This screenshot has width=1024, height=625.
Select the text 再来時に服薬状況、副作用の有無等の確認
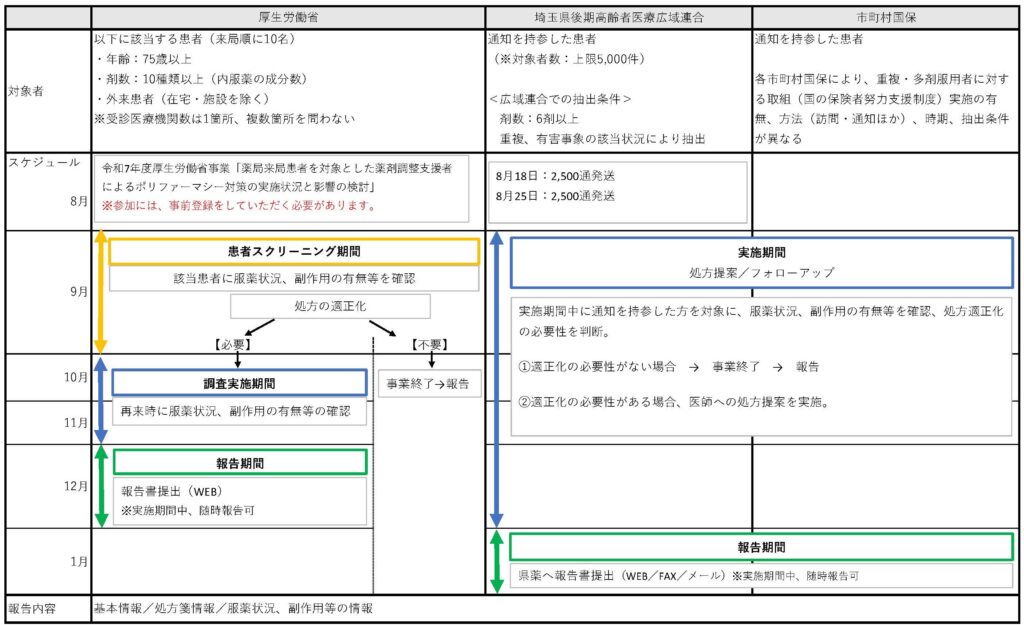235,411
